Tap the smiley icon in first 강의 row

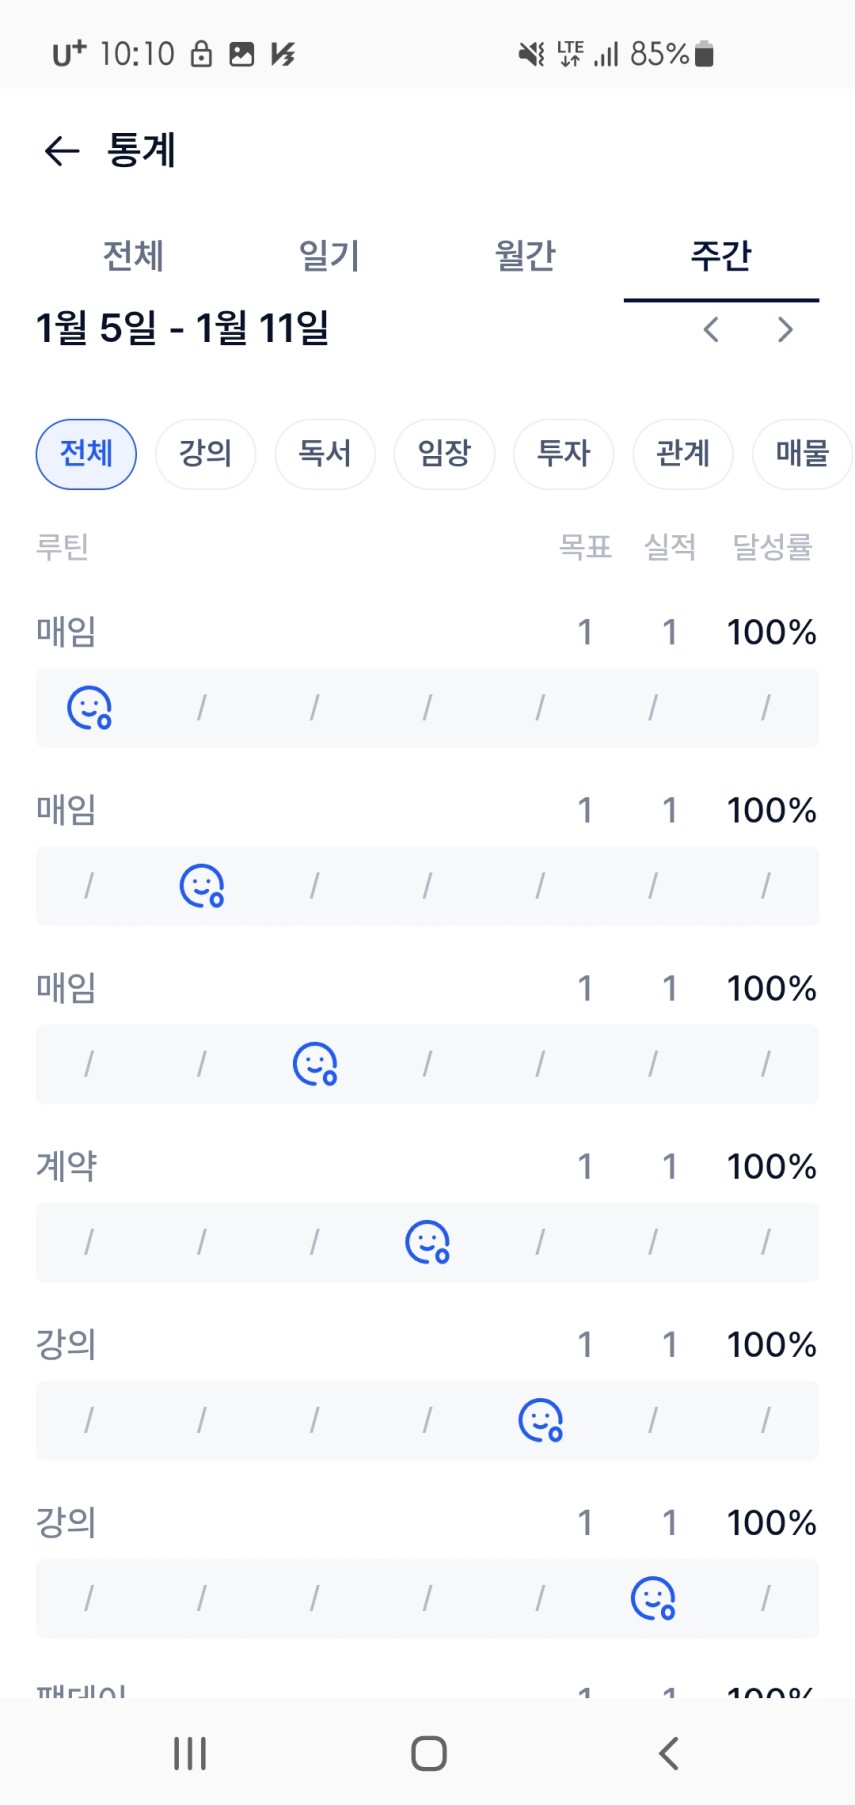[x=540, y=1420]
